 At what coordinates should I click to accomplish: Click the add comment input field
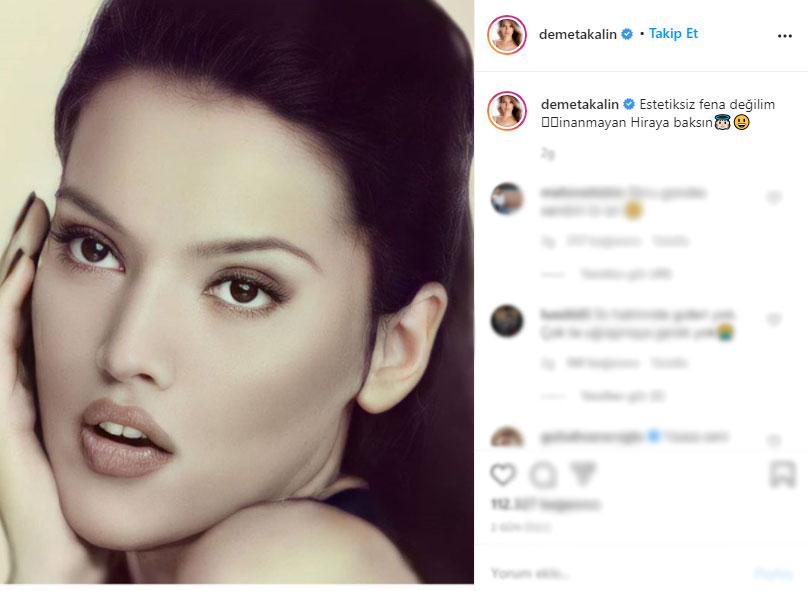pos(616,573)
